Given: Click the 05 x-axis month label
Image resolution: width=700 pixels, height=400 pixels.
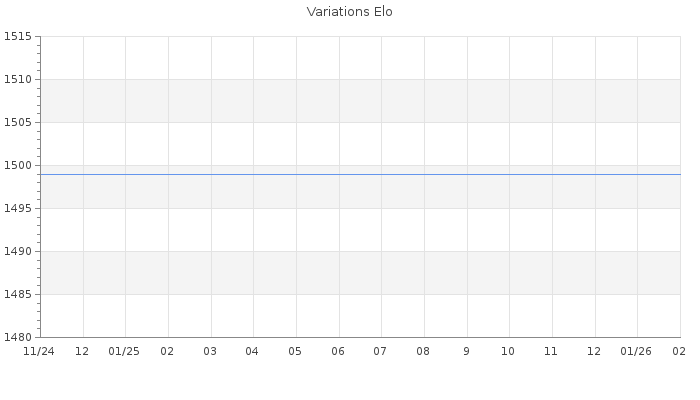Looking at the screenshot, I should pyautogui.click(x=295, y=352).
